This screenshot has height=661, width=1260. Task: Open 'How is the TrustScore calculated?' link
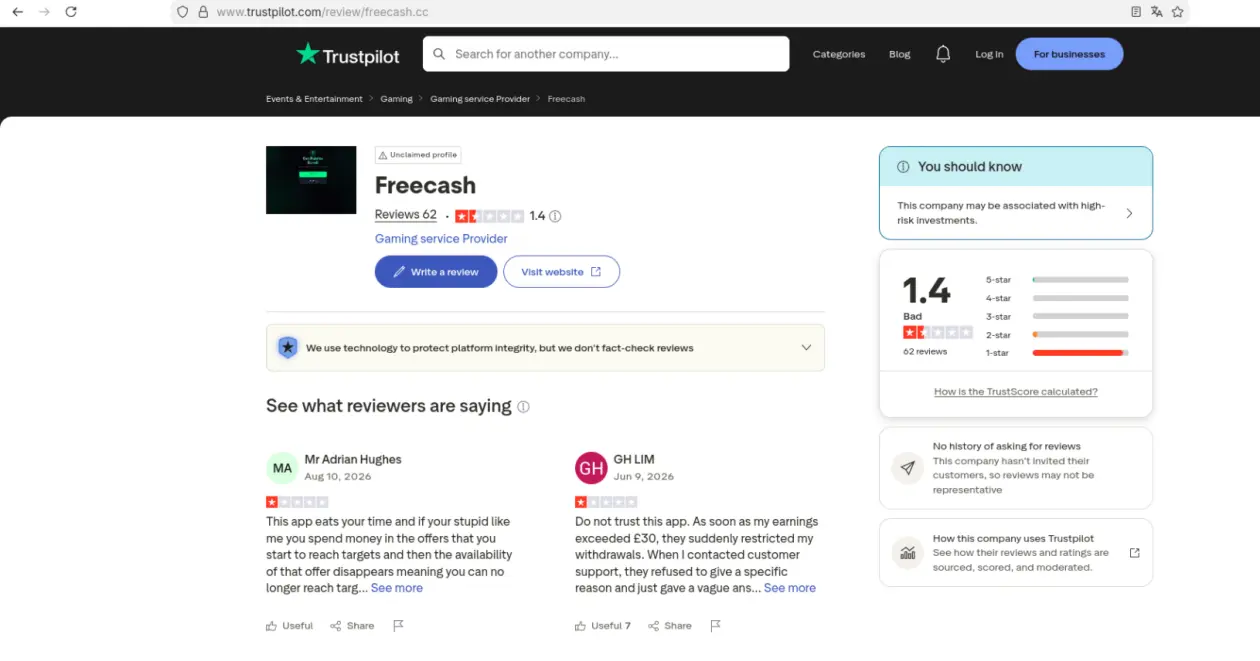pyautogui.click(x=1016, y=392)
